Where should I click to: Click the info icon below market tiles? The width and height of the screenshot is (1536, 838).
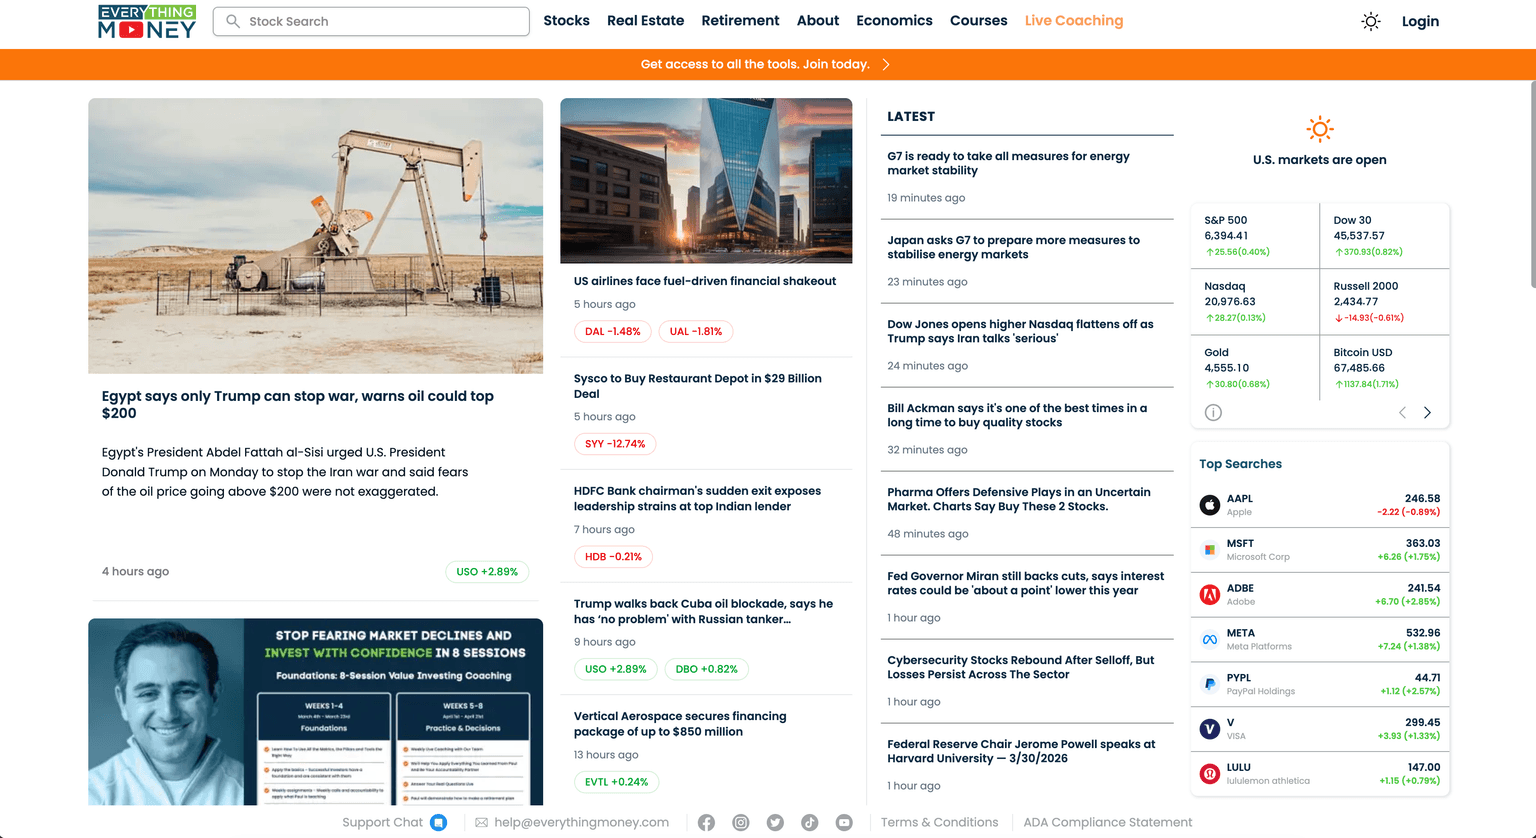1213,412
